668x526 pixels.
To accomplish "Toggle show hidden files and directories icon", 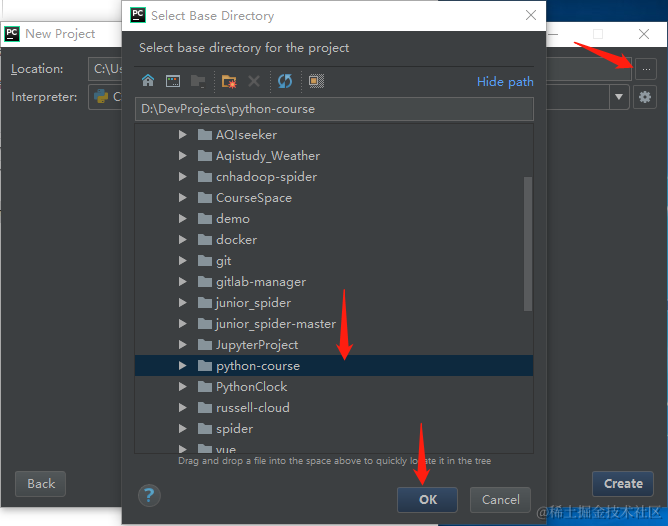I will tap(316, 81).
